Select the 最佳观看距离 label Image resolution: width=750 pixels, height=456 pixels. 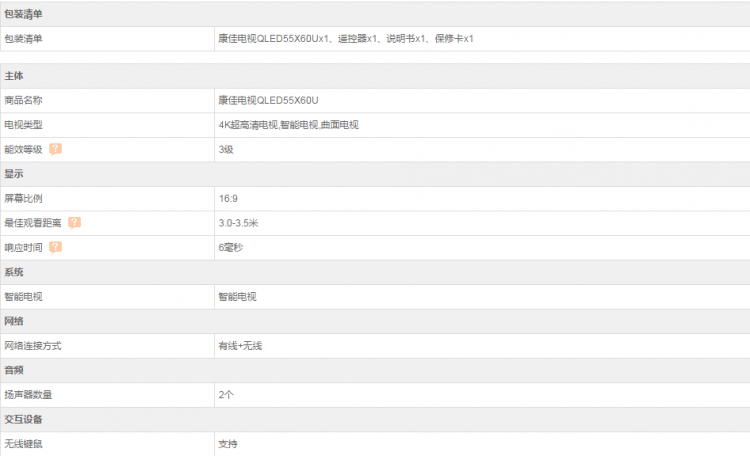pyautogui.click(x=33, y=223)
